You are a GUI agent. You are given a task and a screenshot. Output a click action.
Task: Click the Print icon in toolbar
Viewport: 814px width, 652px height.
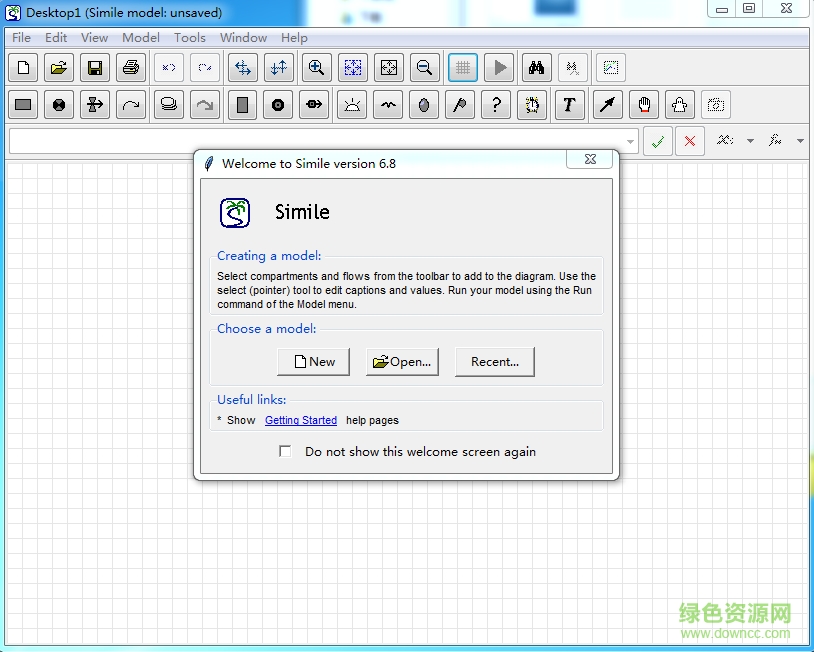130,68
